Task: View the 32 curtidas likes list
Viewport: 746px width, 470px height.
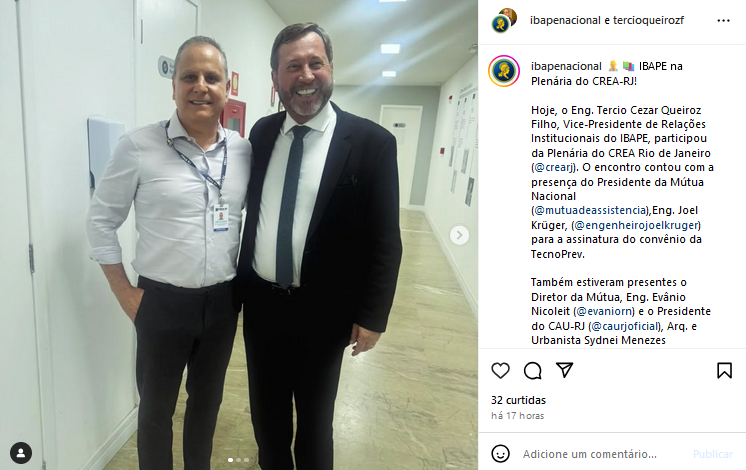Action: pyautogui.click(x=518, y=400)
